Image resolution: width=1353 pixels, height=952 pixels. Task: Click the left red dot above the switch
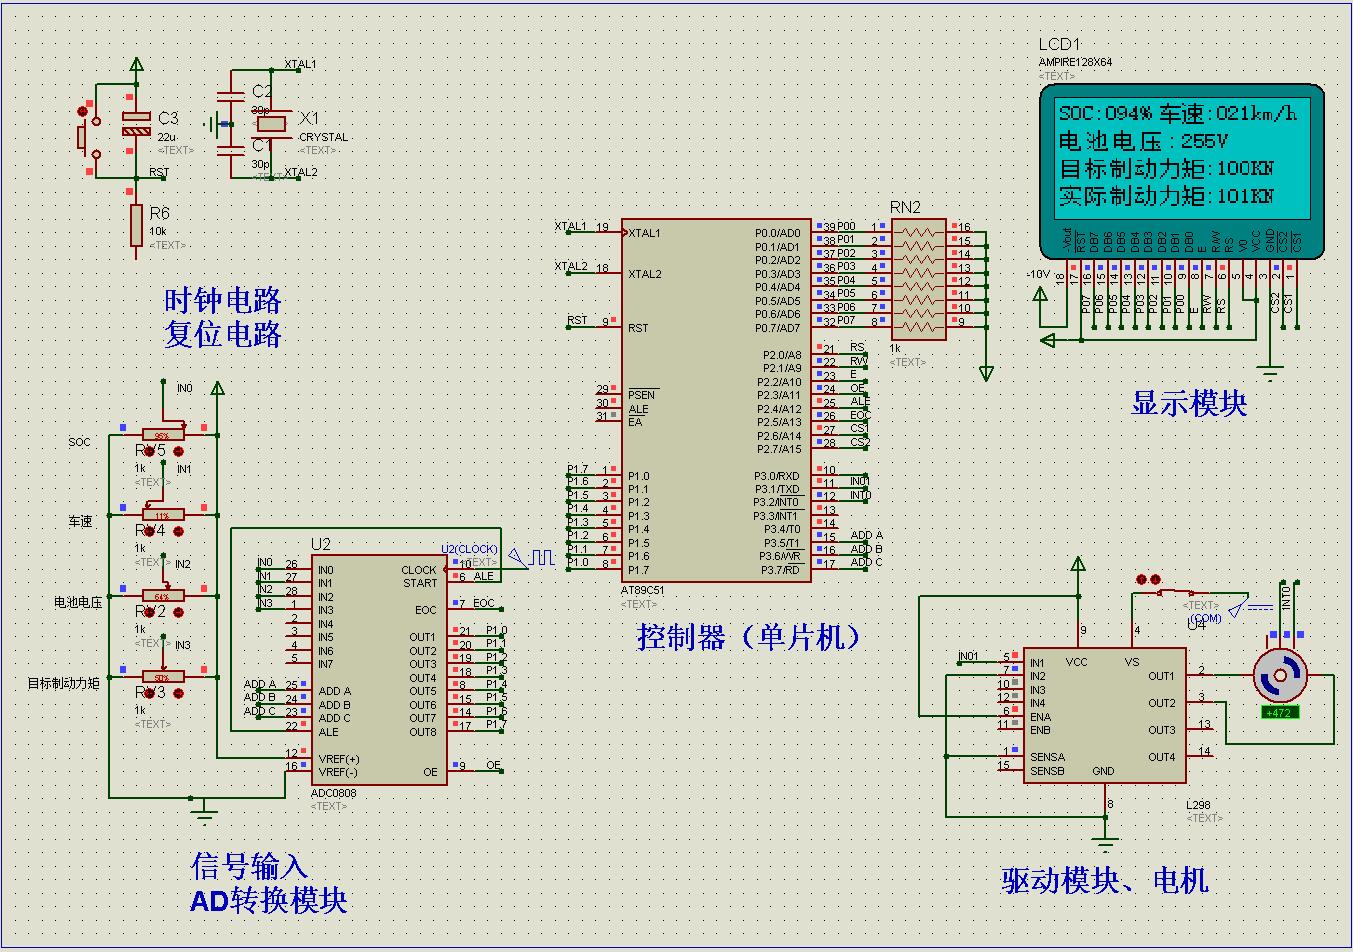[1142, 579]
